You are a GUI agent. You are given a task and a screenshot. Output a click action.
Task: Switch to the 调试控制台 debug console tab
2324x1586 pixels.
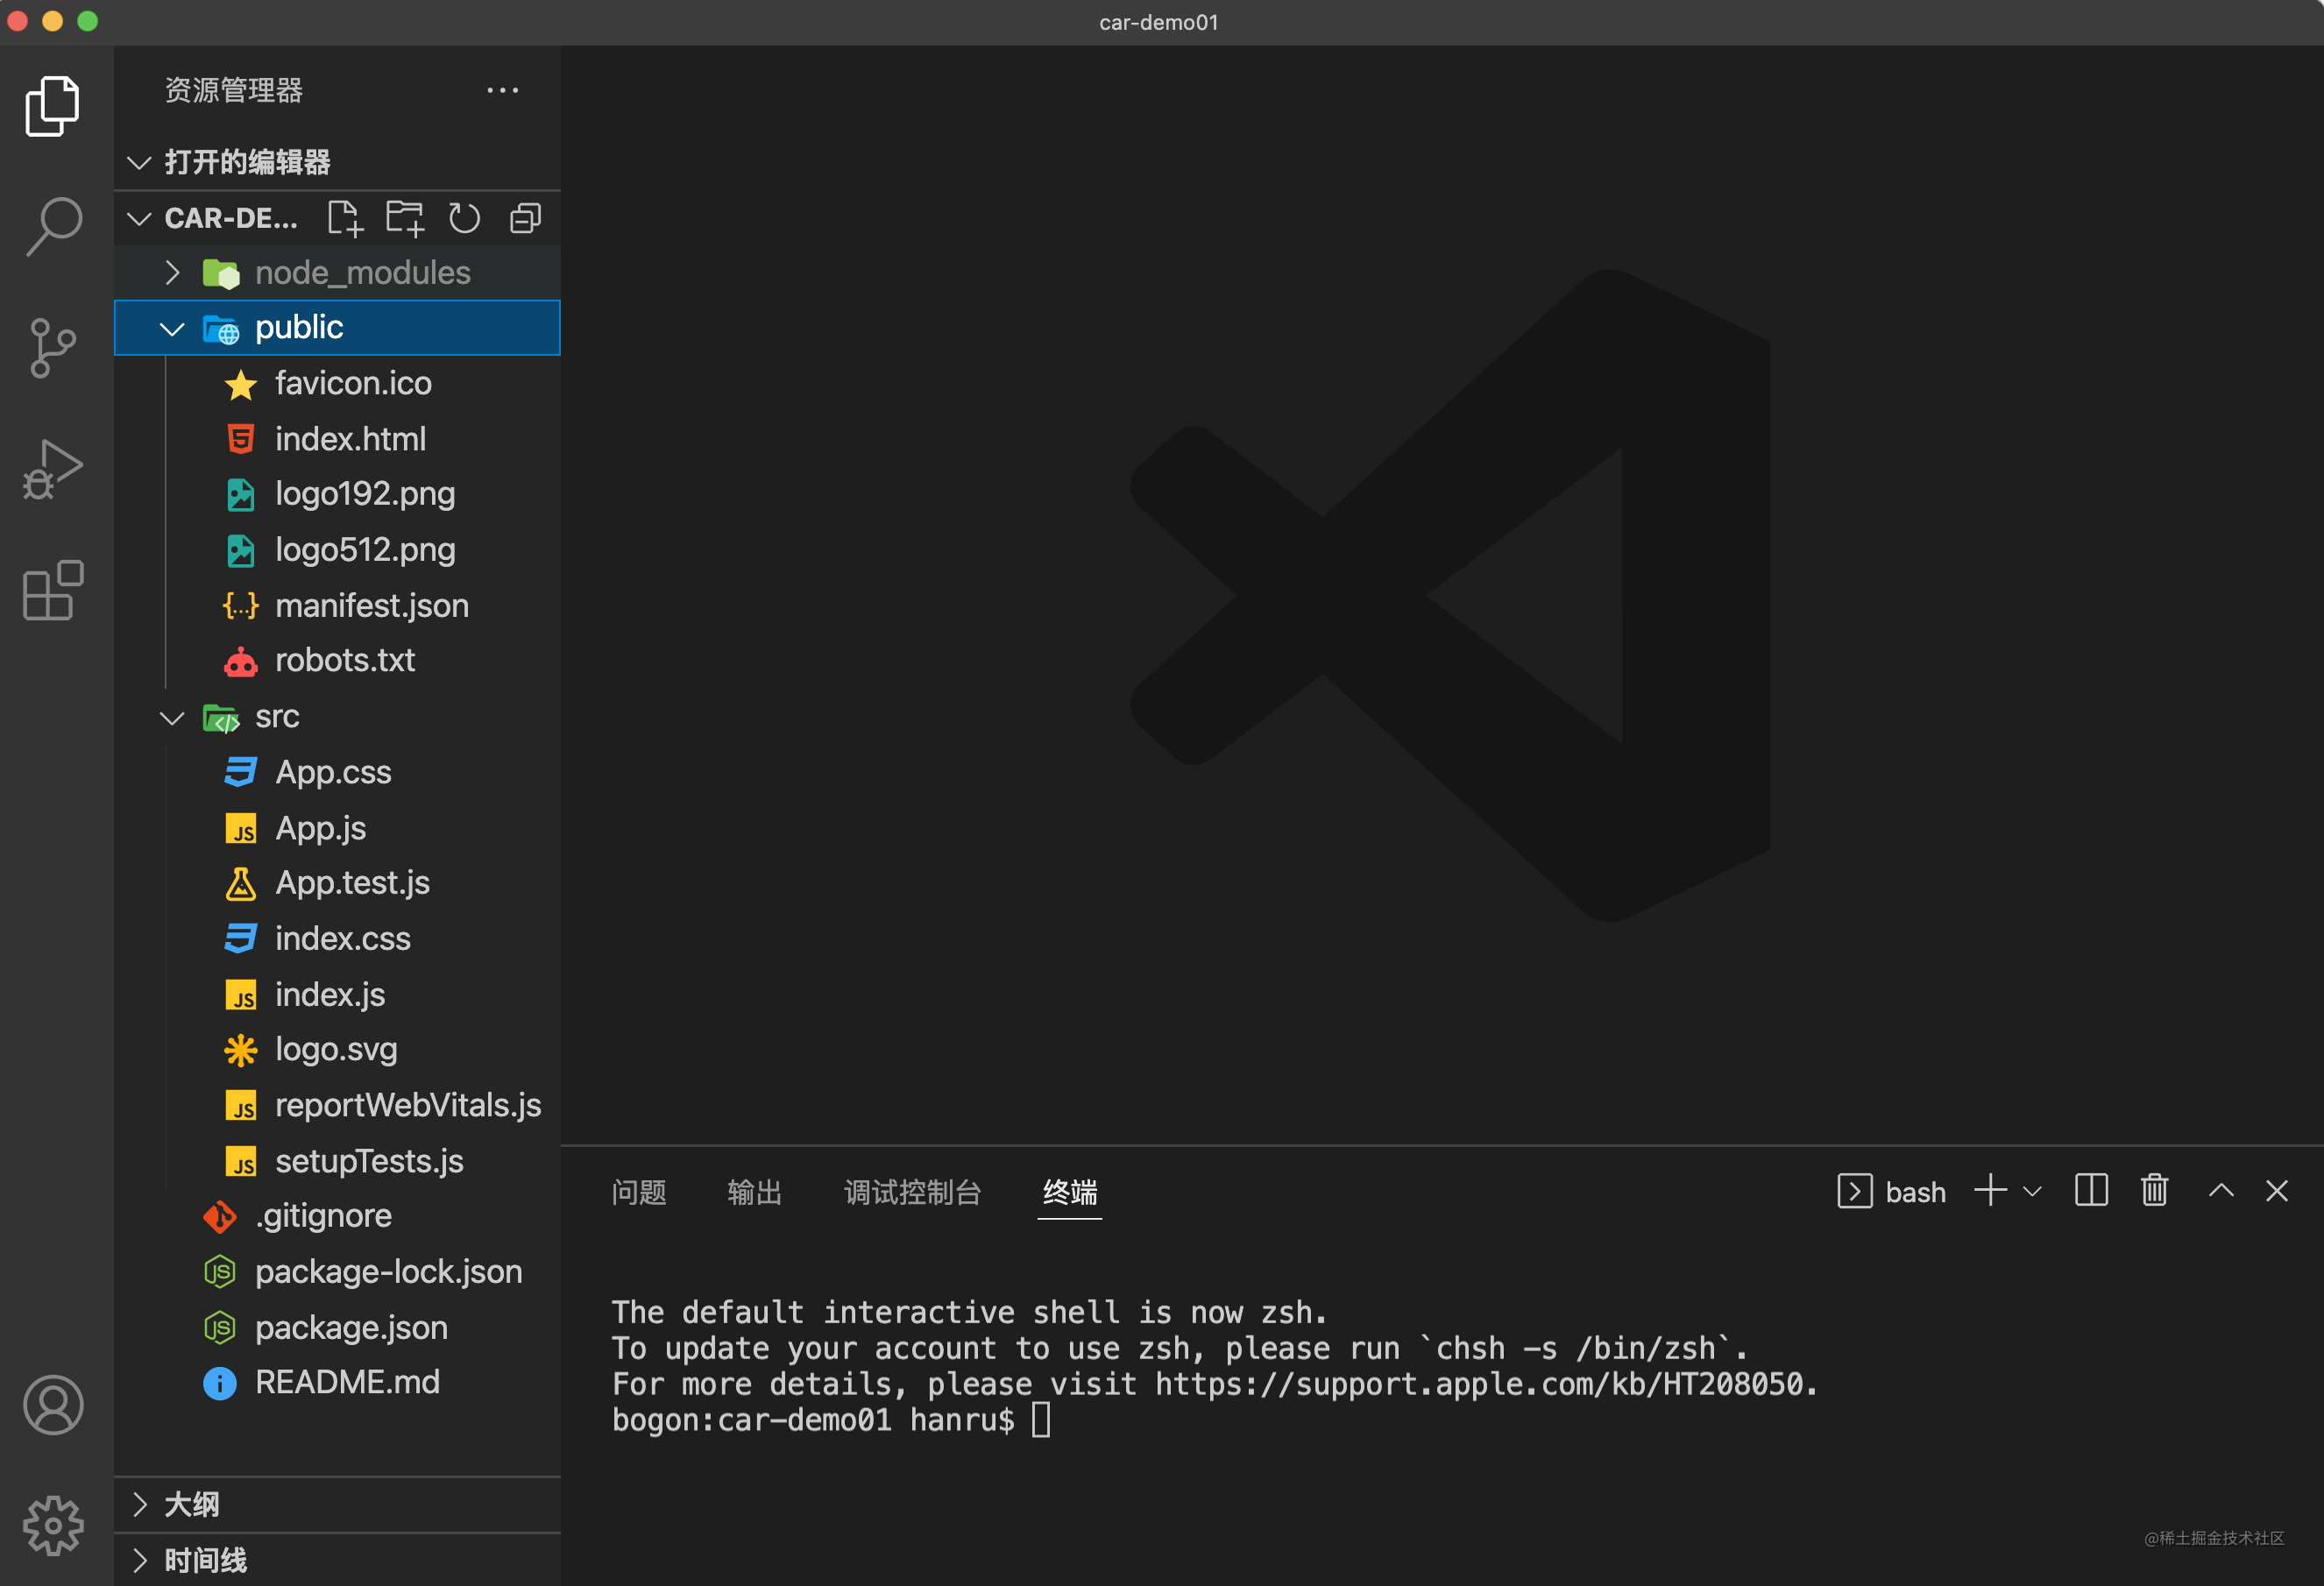click(x=913, y=1192)
